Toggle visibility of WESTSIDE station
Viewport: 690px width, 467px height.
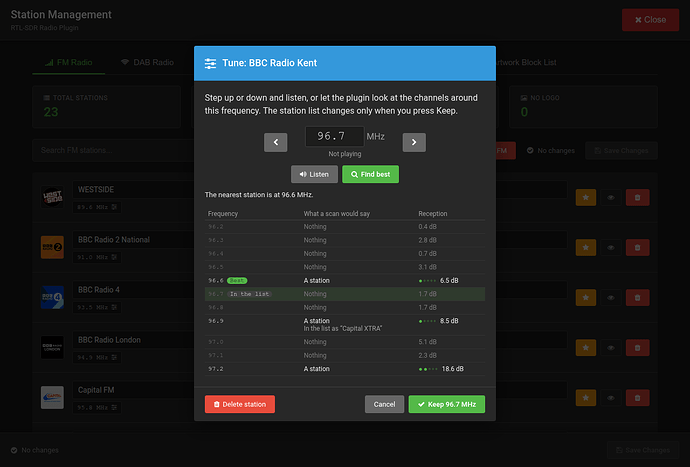(611, 198)
